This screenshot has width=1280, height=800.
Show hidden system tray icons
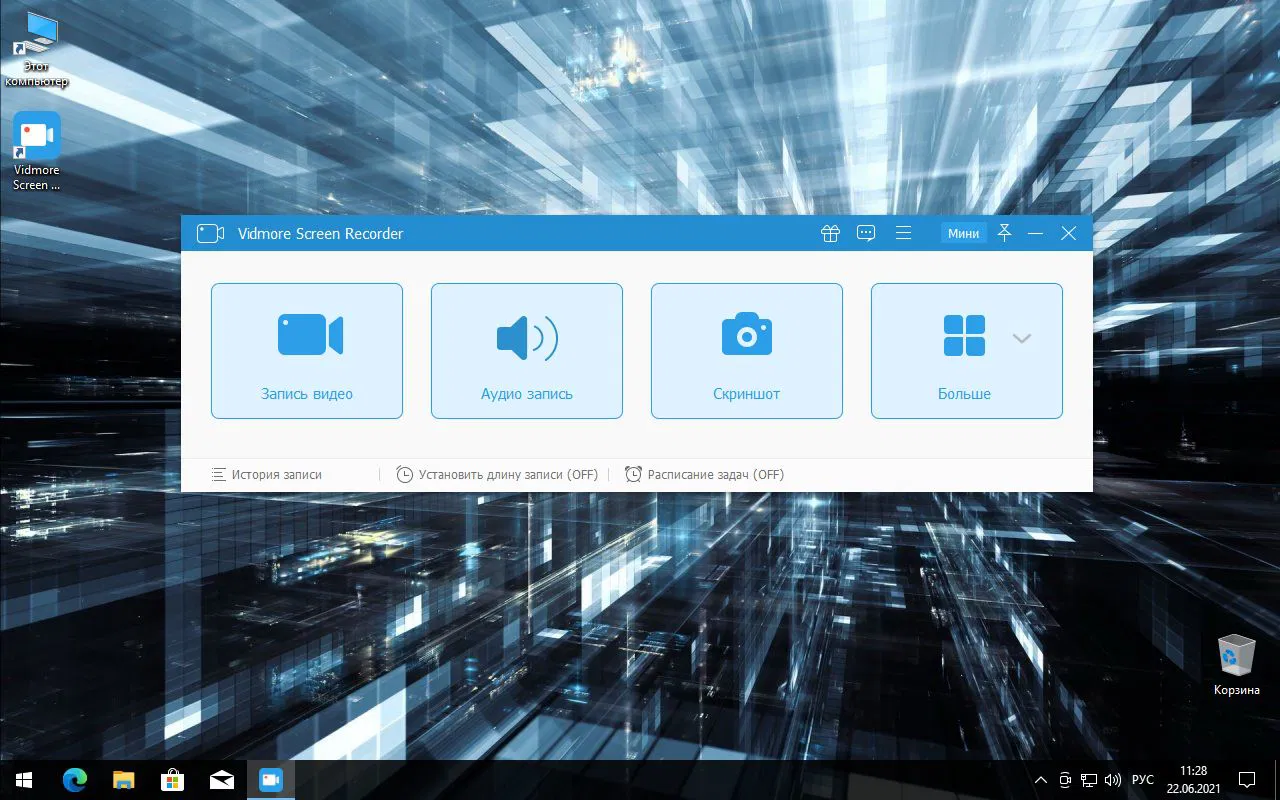[x=1041, y=780]
